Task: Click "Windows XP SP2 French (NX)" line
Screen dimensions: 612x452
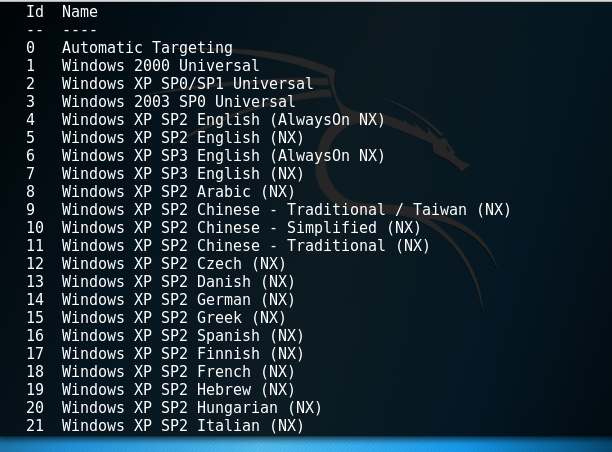Action: coord(178,372)
